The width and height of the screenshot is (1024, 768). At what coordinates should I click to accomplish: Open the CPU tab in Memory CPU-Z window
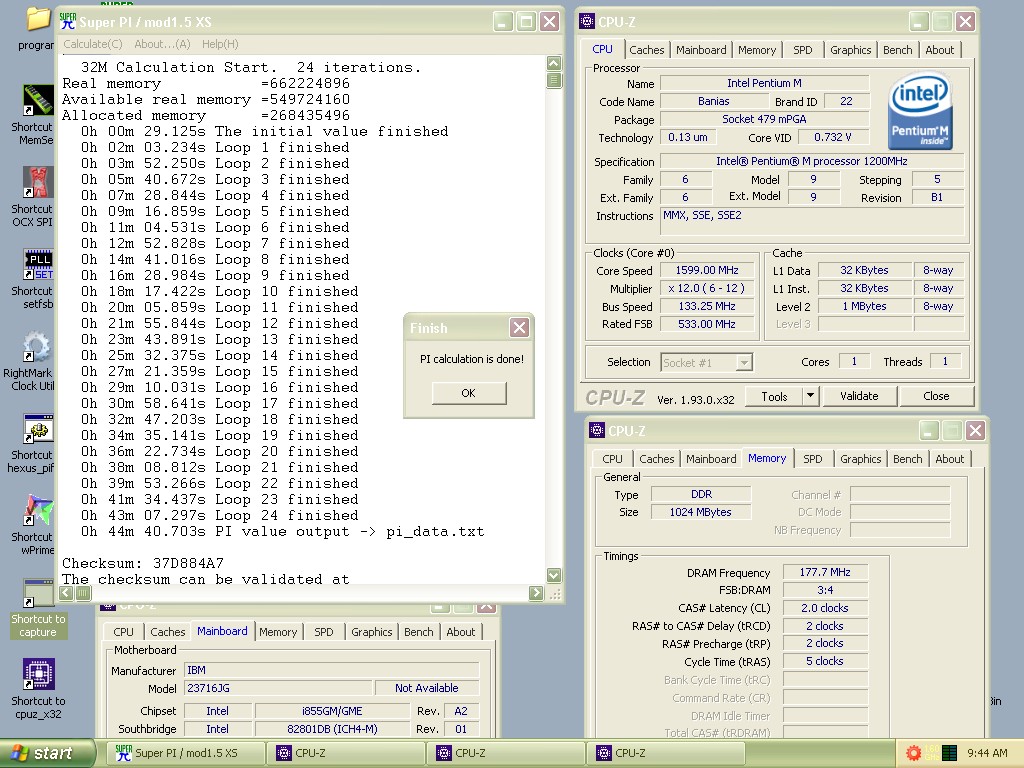click(x=612, y=459)
